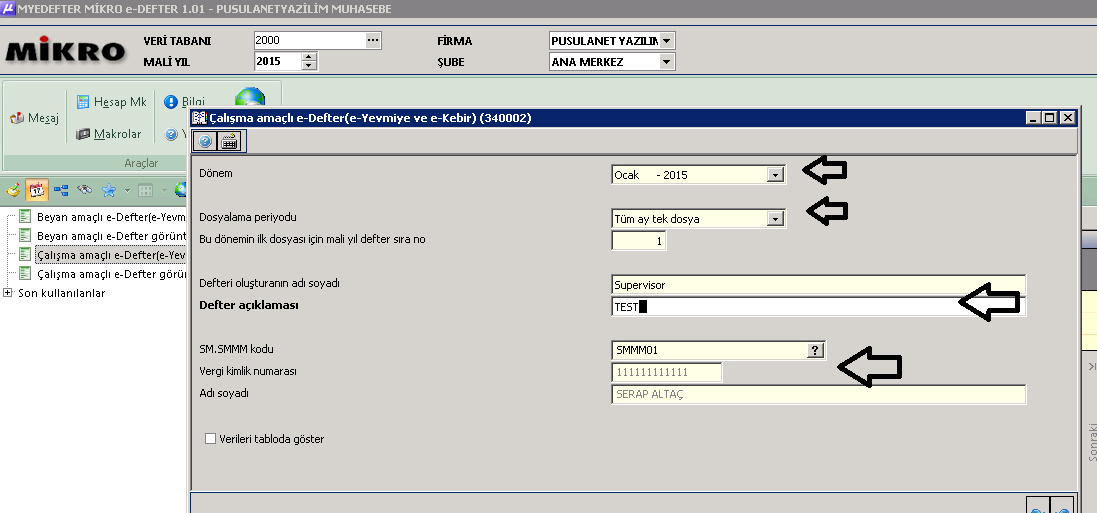Click the notepad with pencil toolbar icon
The image size is (1097, 513).
click(x=13, y=190)
